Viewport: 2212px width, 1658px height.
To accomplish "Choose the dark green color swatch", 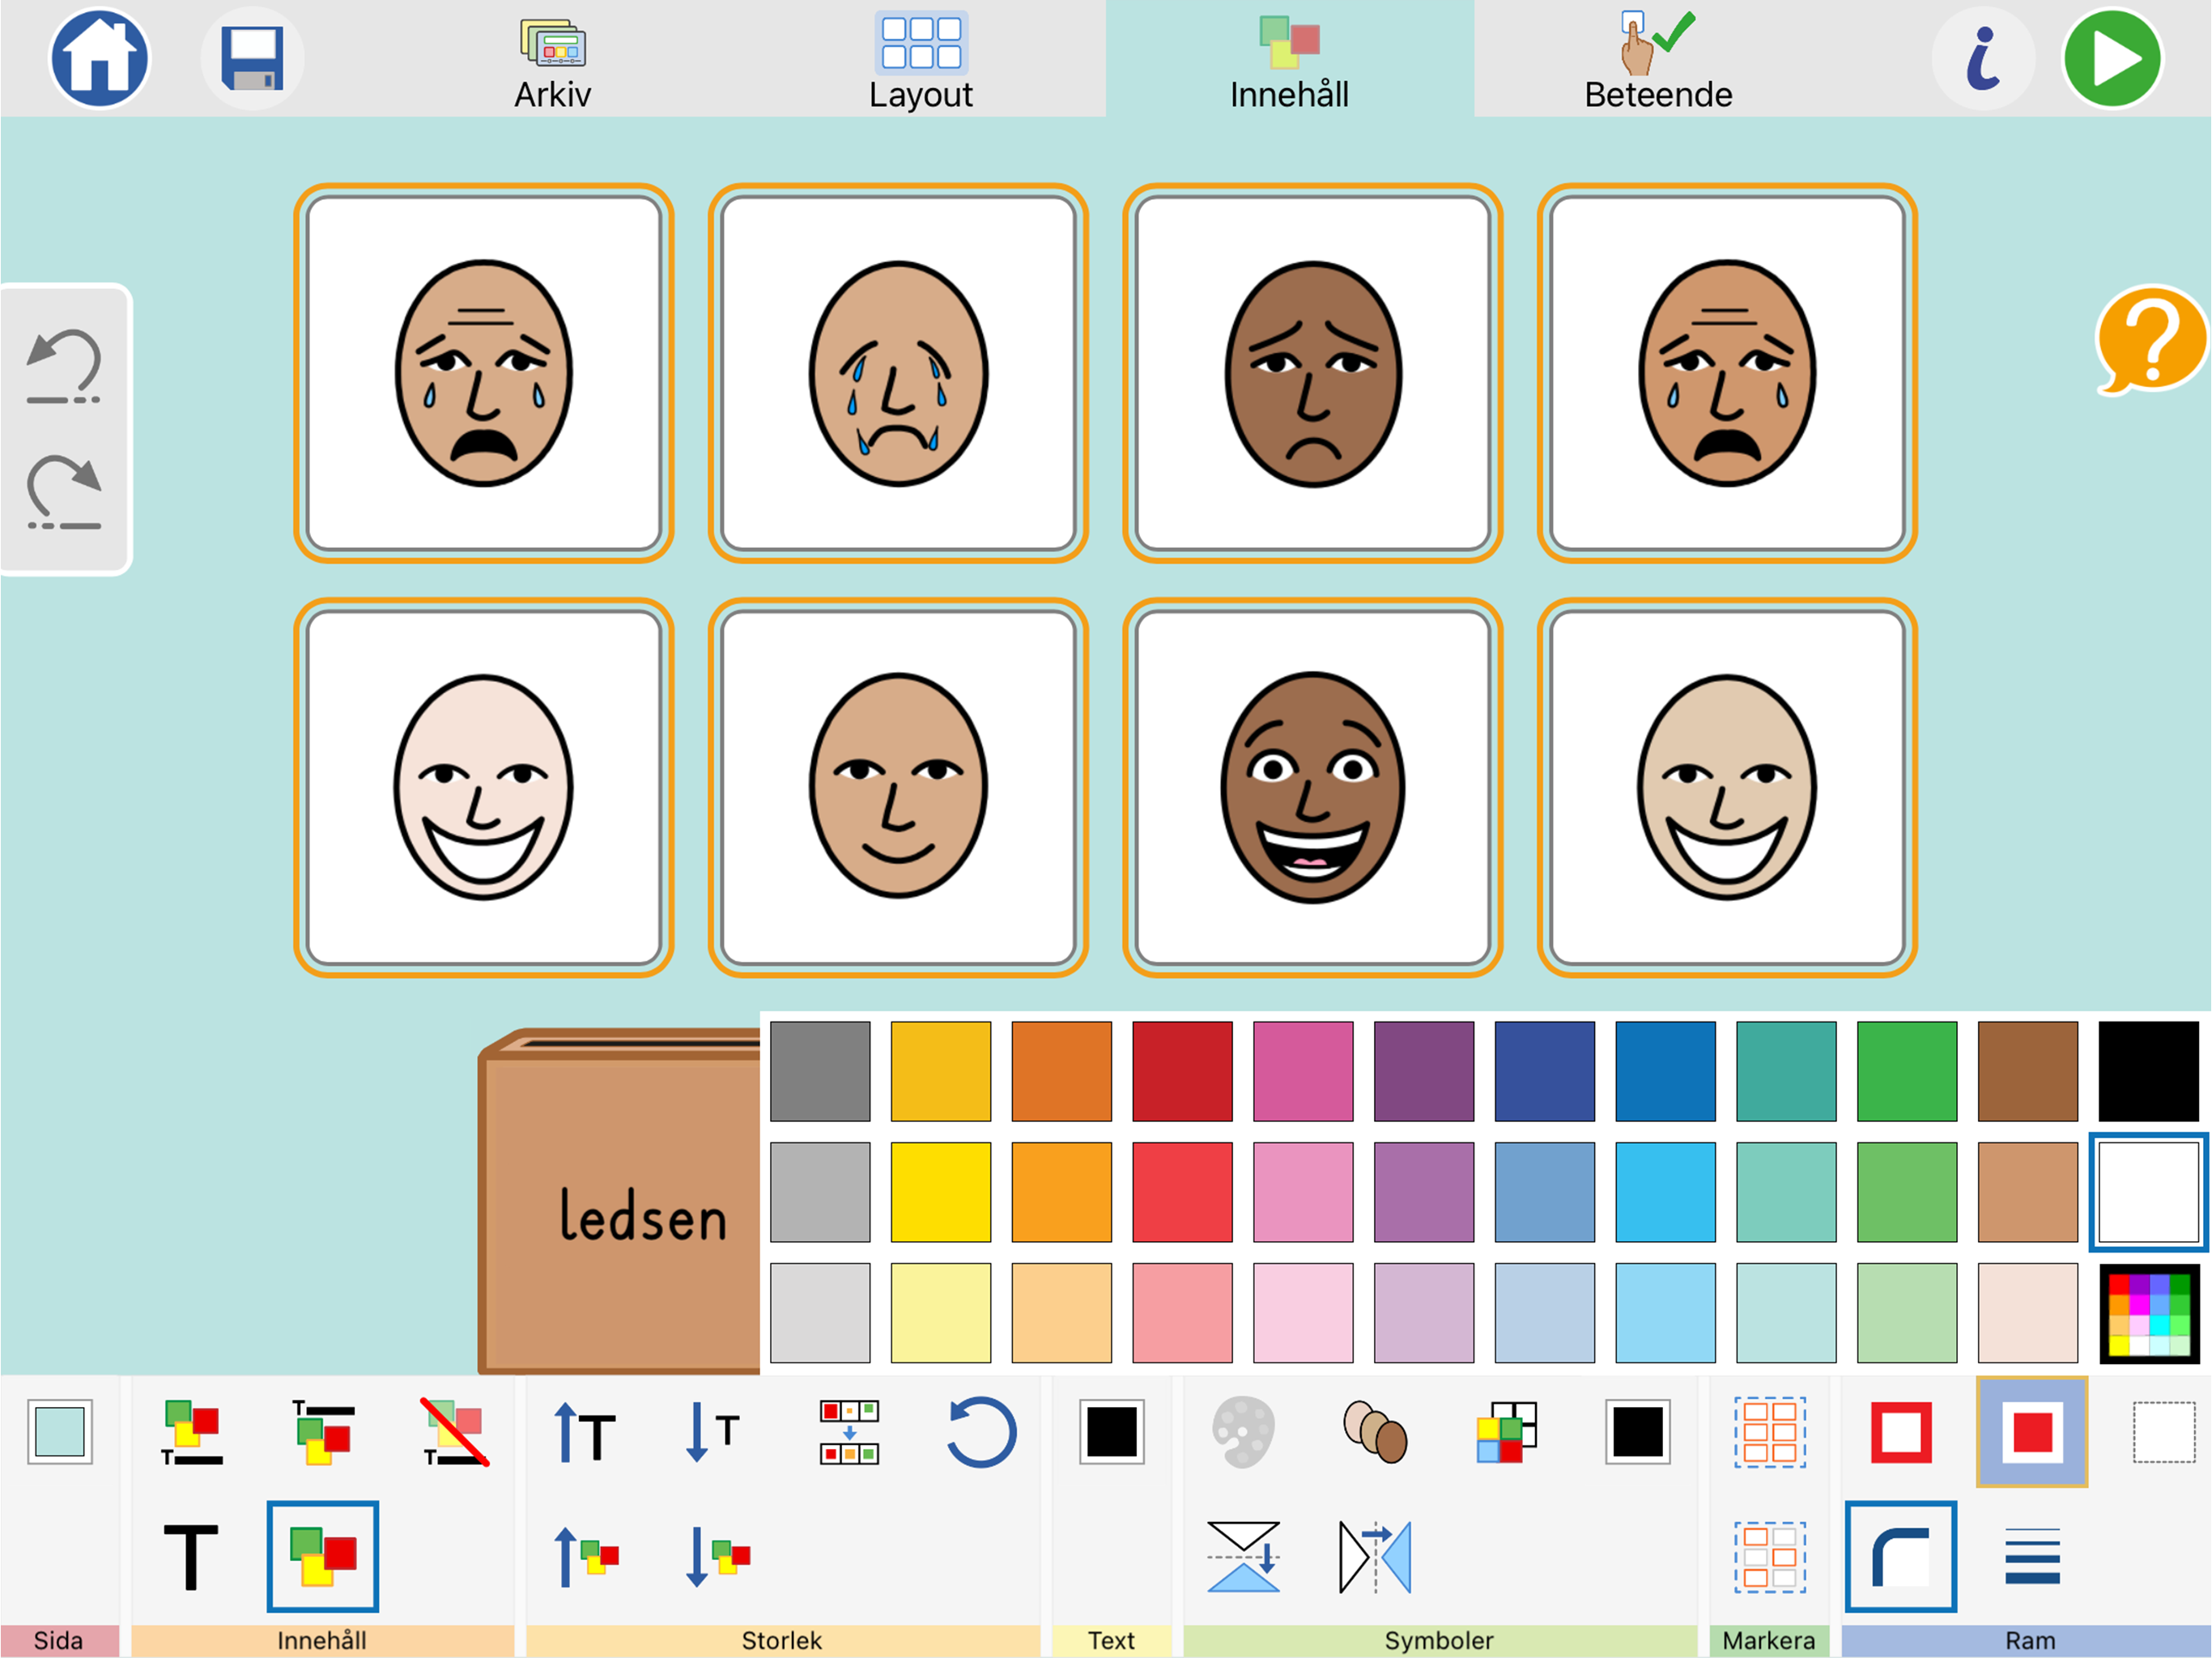I will 1907,1071.
